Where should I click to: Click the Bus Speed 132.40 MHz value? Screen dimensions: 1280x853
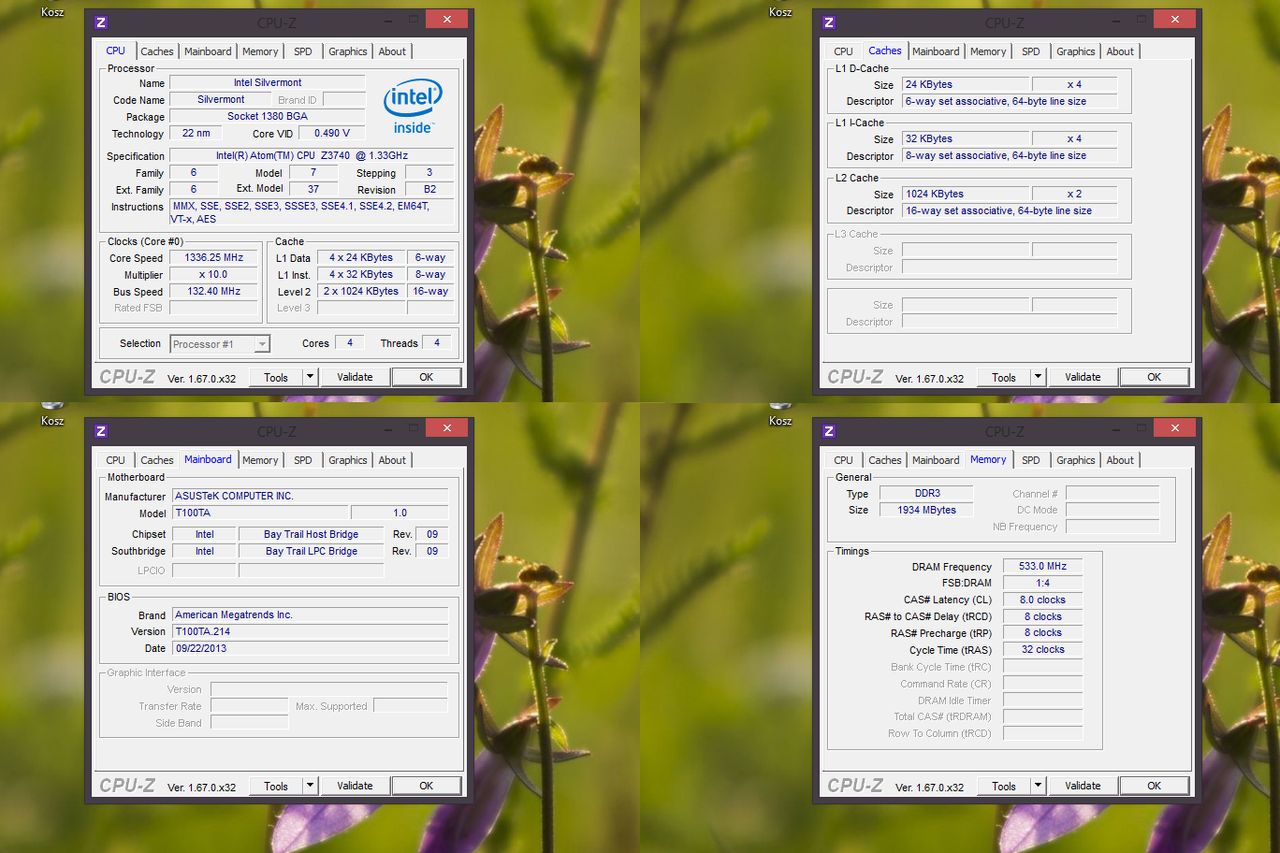[213, 292]
